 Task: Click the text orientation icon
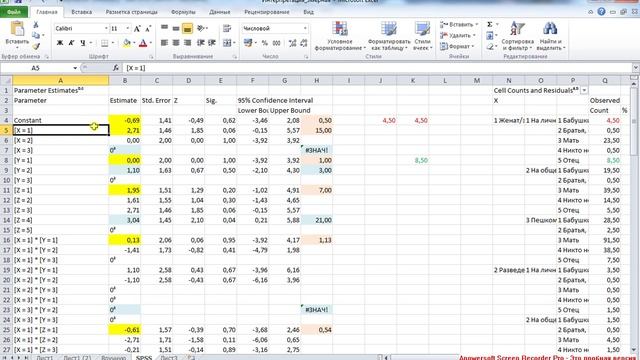tap(200, 28)
